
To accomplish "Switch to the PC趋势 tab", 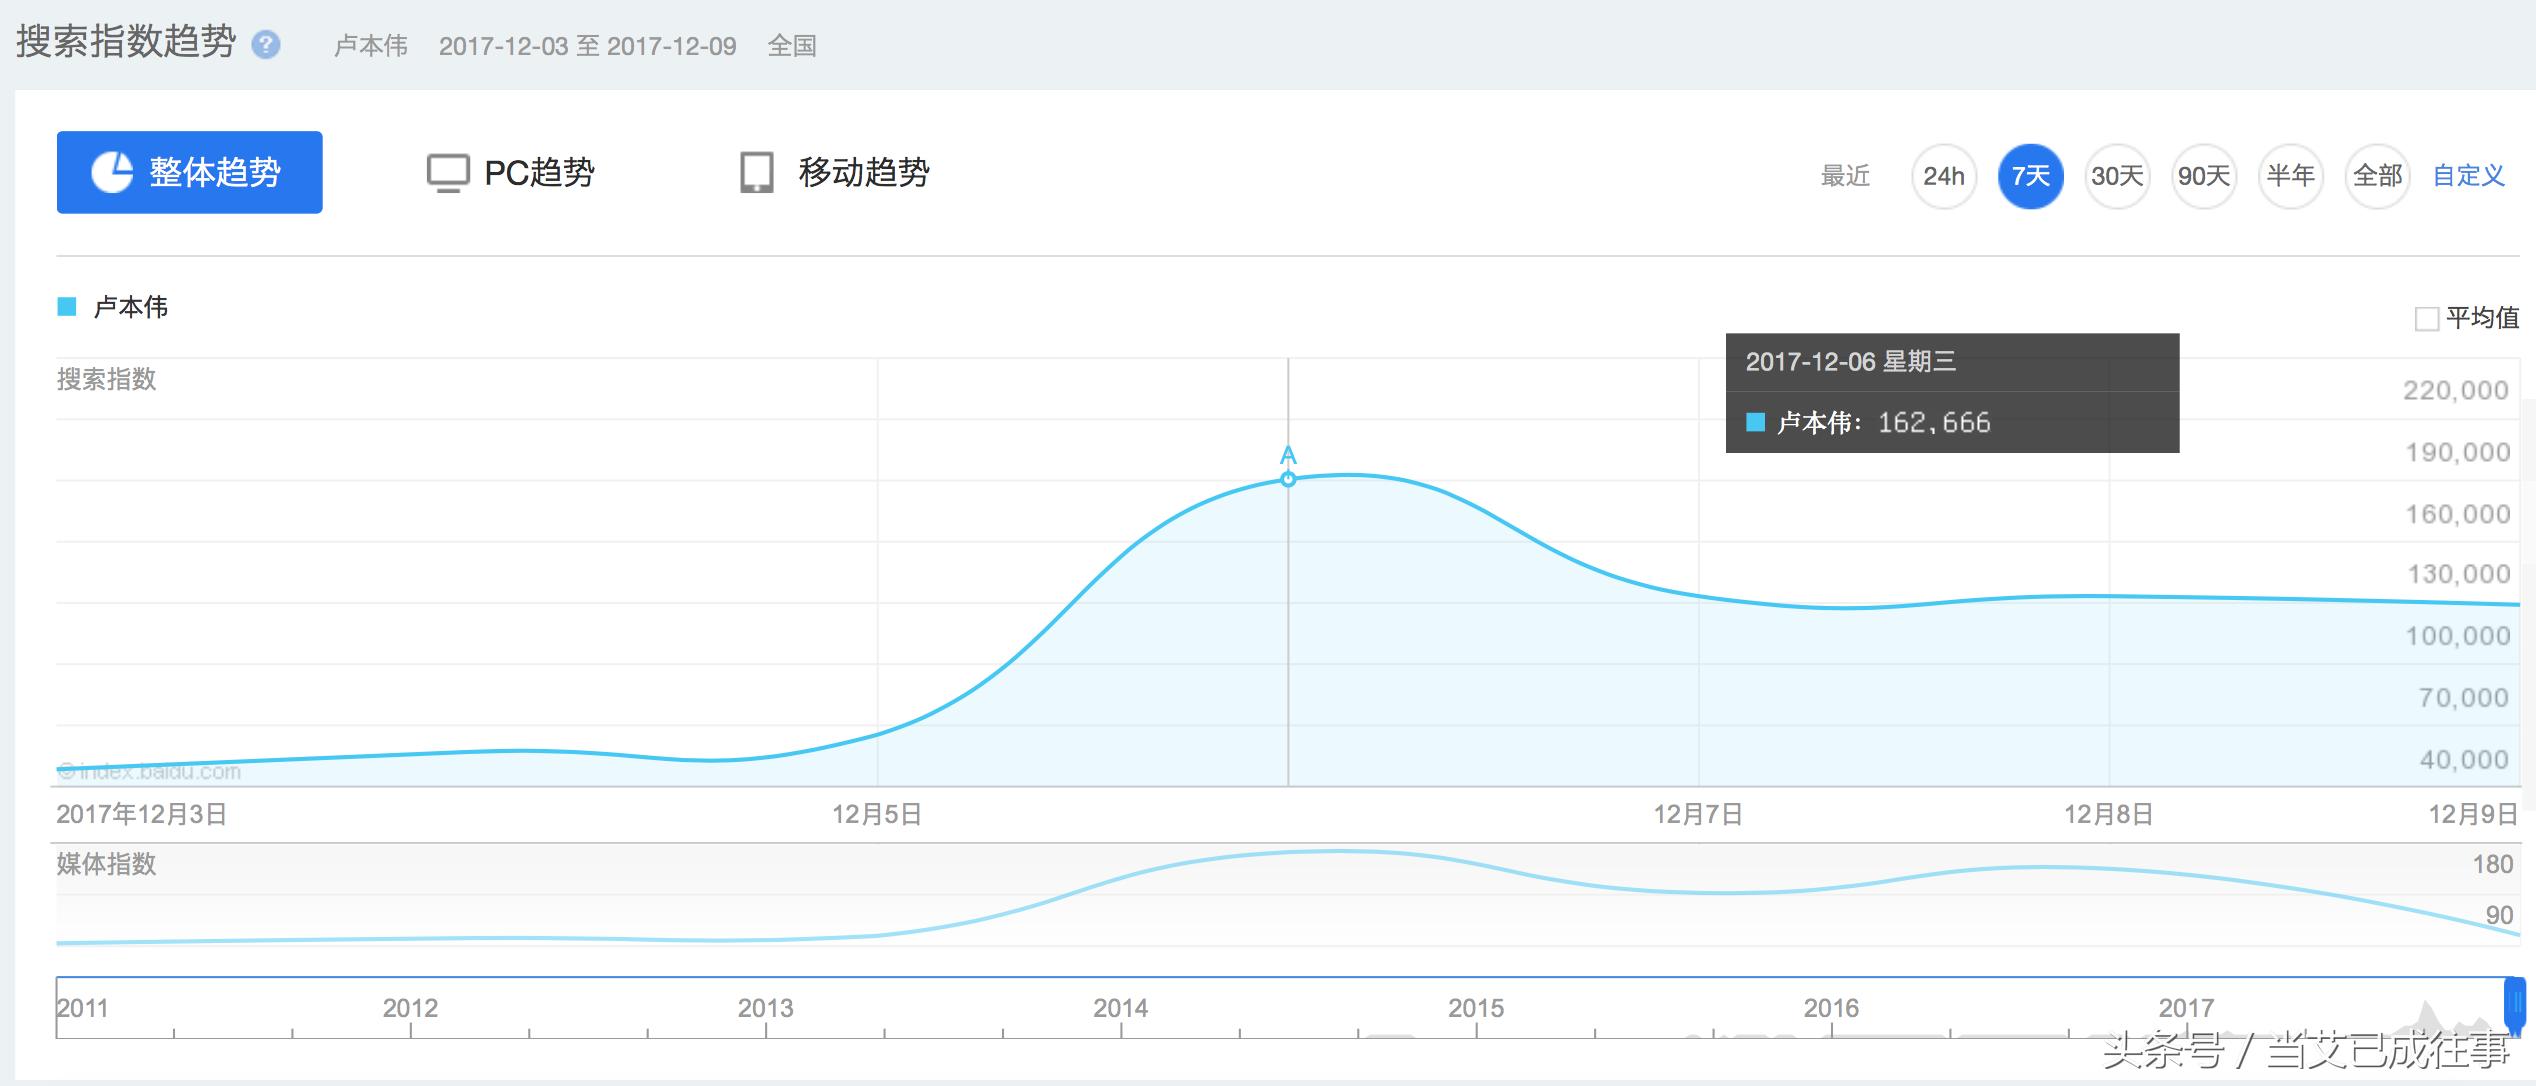I will point(538,173).
